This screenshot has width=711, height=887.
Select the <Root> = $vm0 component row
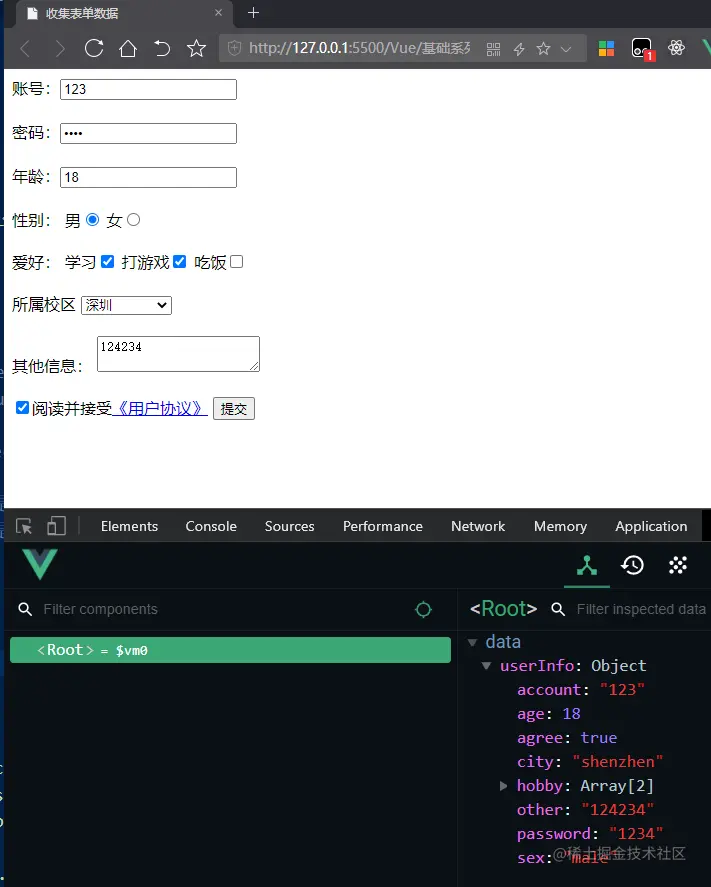pos(231,650)
